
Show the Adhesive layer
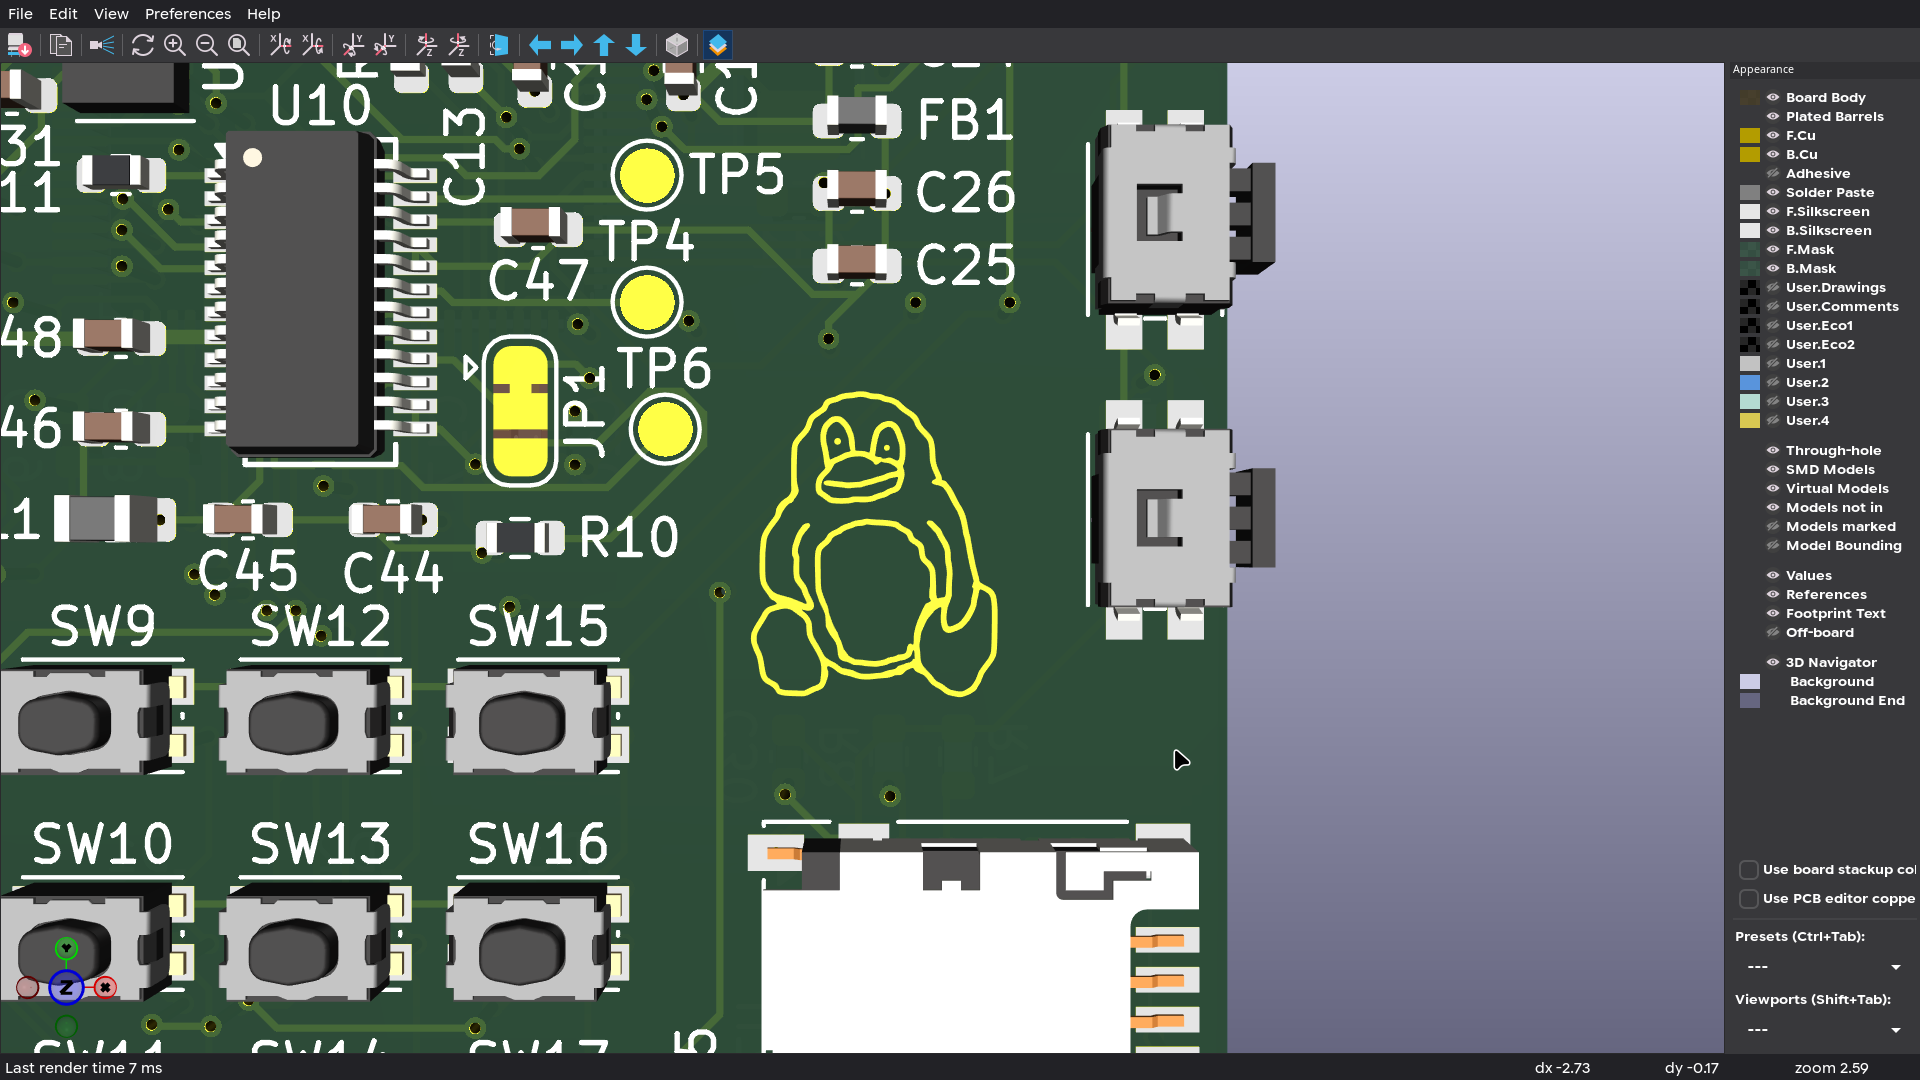point(1773,173)
